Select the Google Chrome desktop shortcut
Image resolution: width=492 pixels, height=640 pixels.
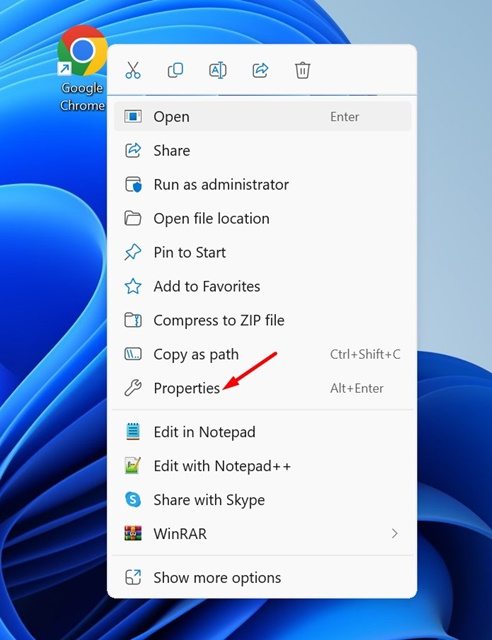click(x=82, y=68)
